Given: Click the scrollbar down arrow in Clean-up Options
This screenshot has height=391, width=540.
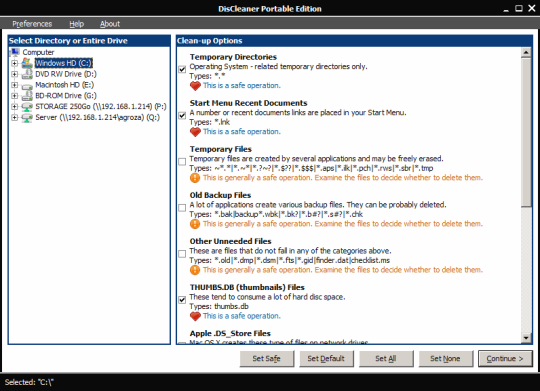Looking at the screenshot, I should tap(526, 338).
